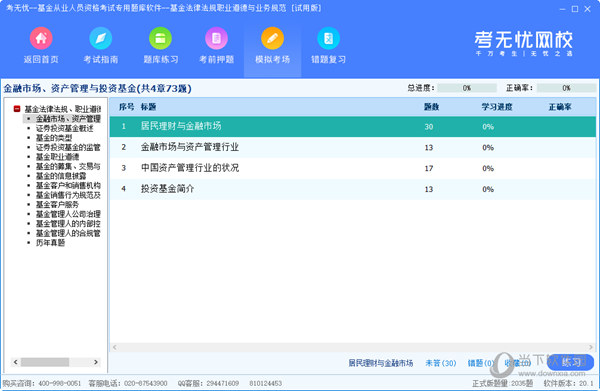Screen dimensions: 600x391
Task: Select tree item 基金客户服务
Action: coord(57,205)
